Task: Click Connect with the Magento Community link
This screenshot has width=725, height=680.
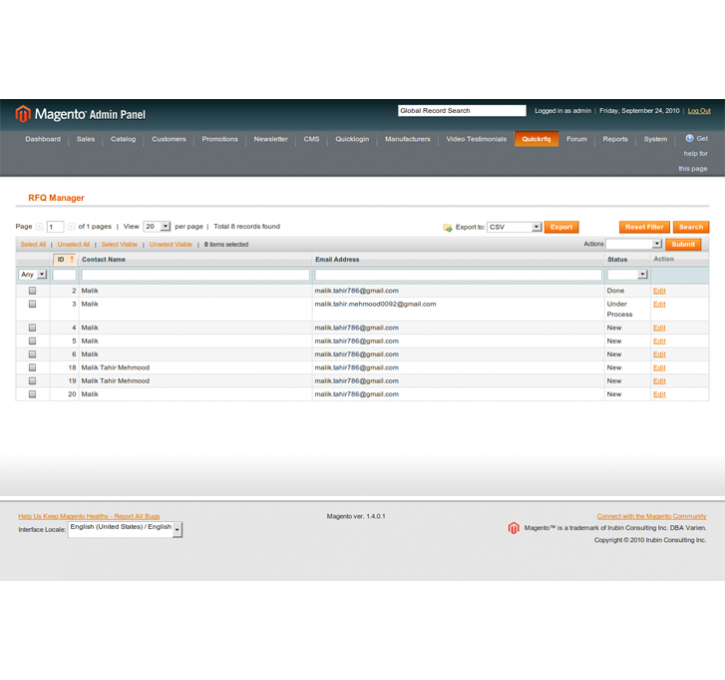Action: click(x=651, y=516)
